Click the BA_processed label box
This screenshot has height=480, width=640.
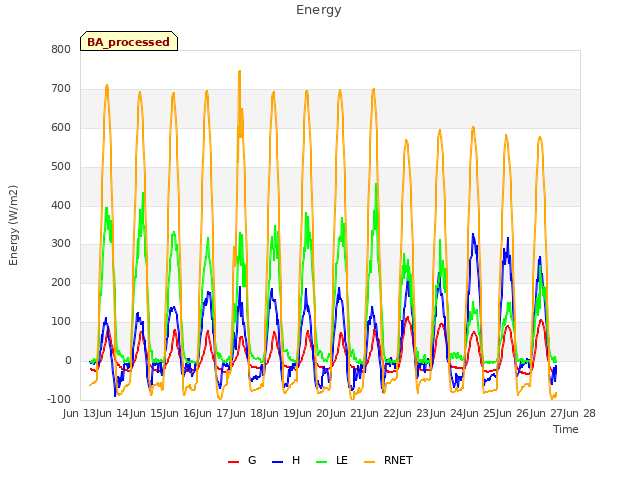129,41
